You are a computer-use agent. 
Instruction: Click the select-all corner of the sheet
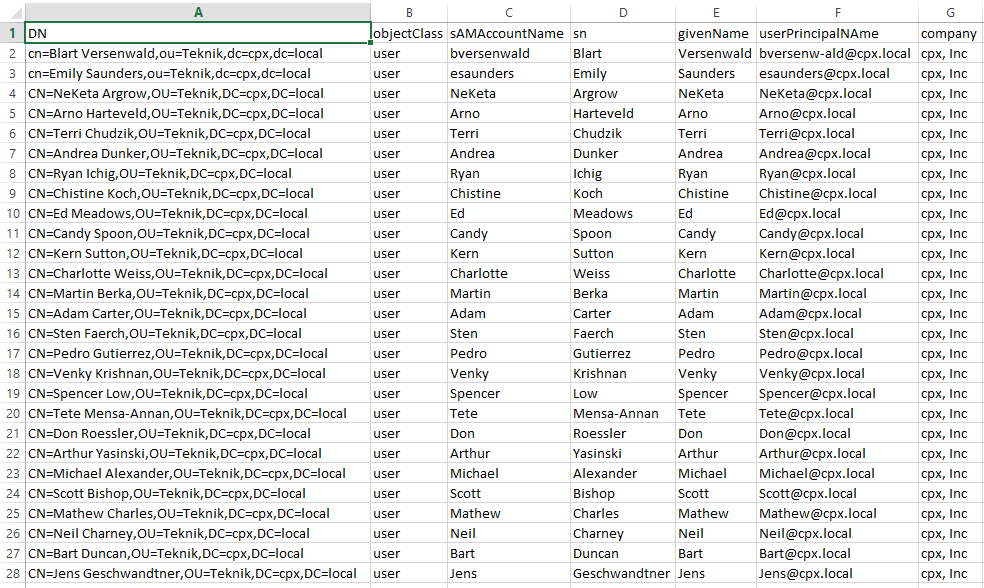[x=13, y=13]
